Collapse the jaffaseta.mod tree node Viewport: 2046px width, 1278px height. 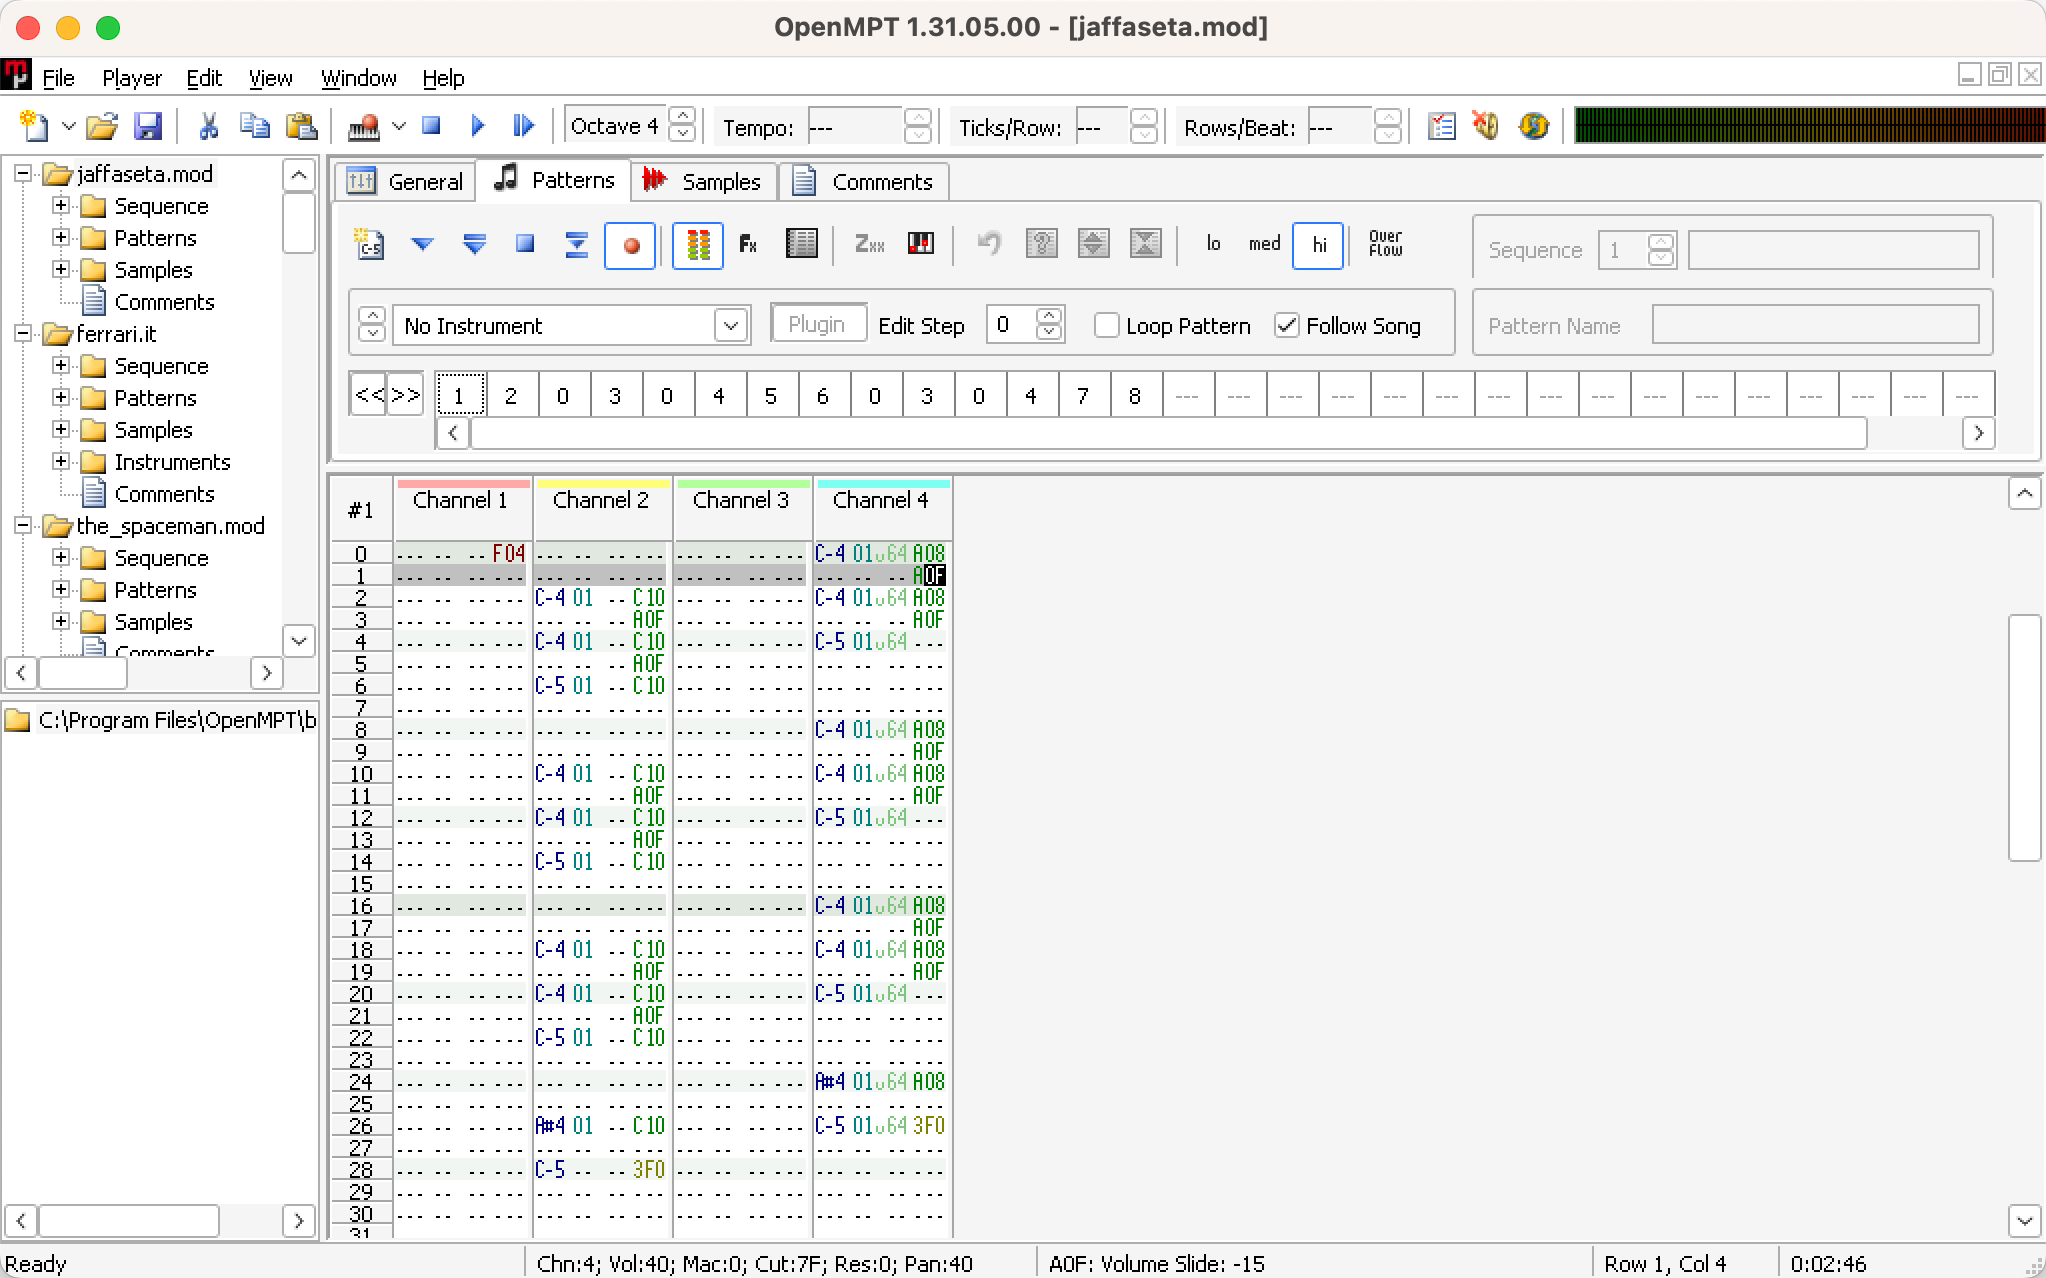(x=22, y=174)
